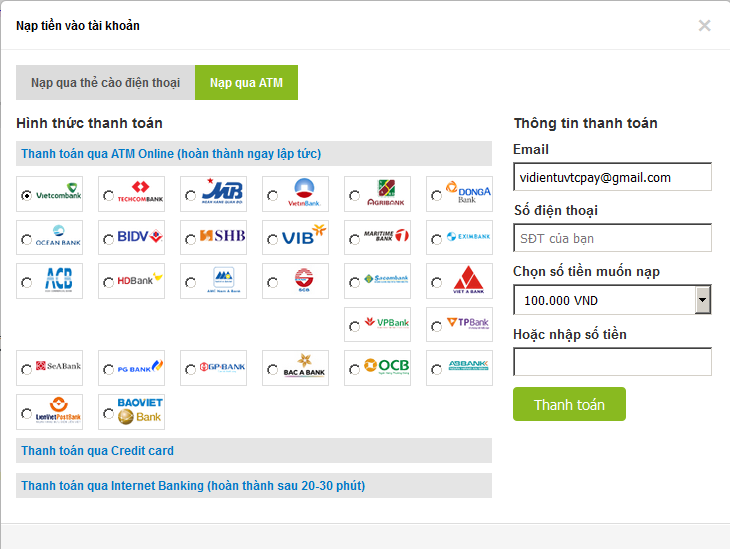Image resolution: width=730 pixels, height=549 pixels.
Task: Choose the VietinBank logo
Action: 304,192
